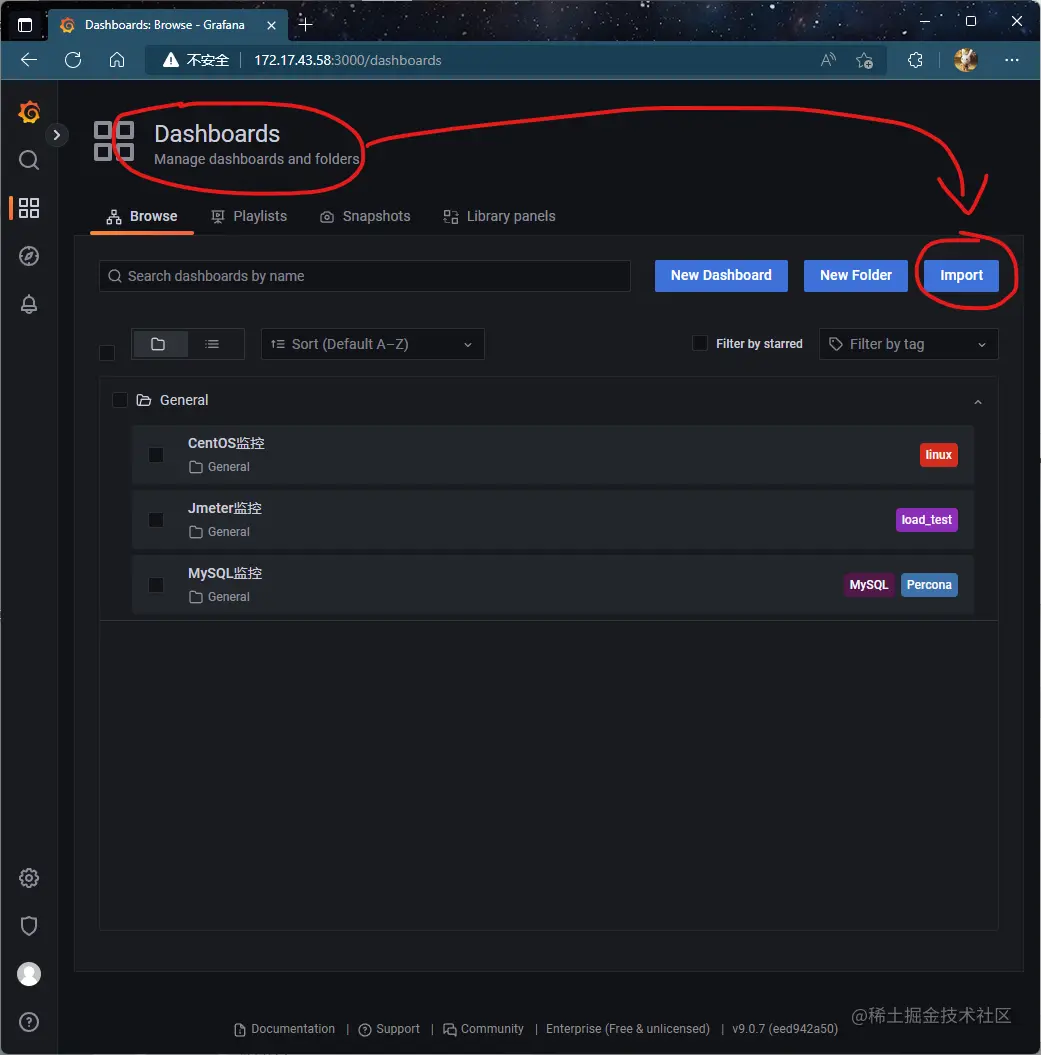
Task: Tick the select-all checkbox above the list
Action: (x=107, y=353)
